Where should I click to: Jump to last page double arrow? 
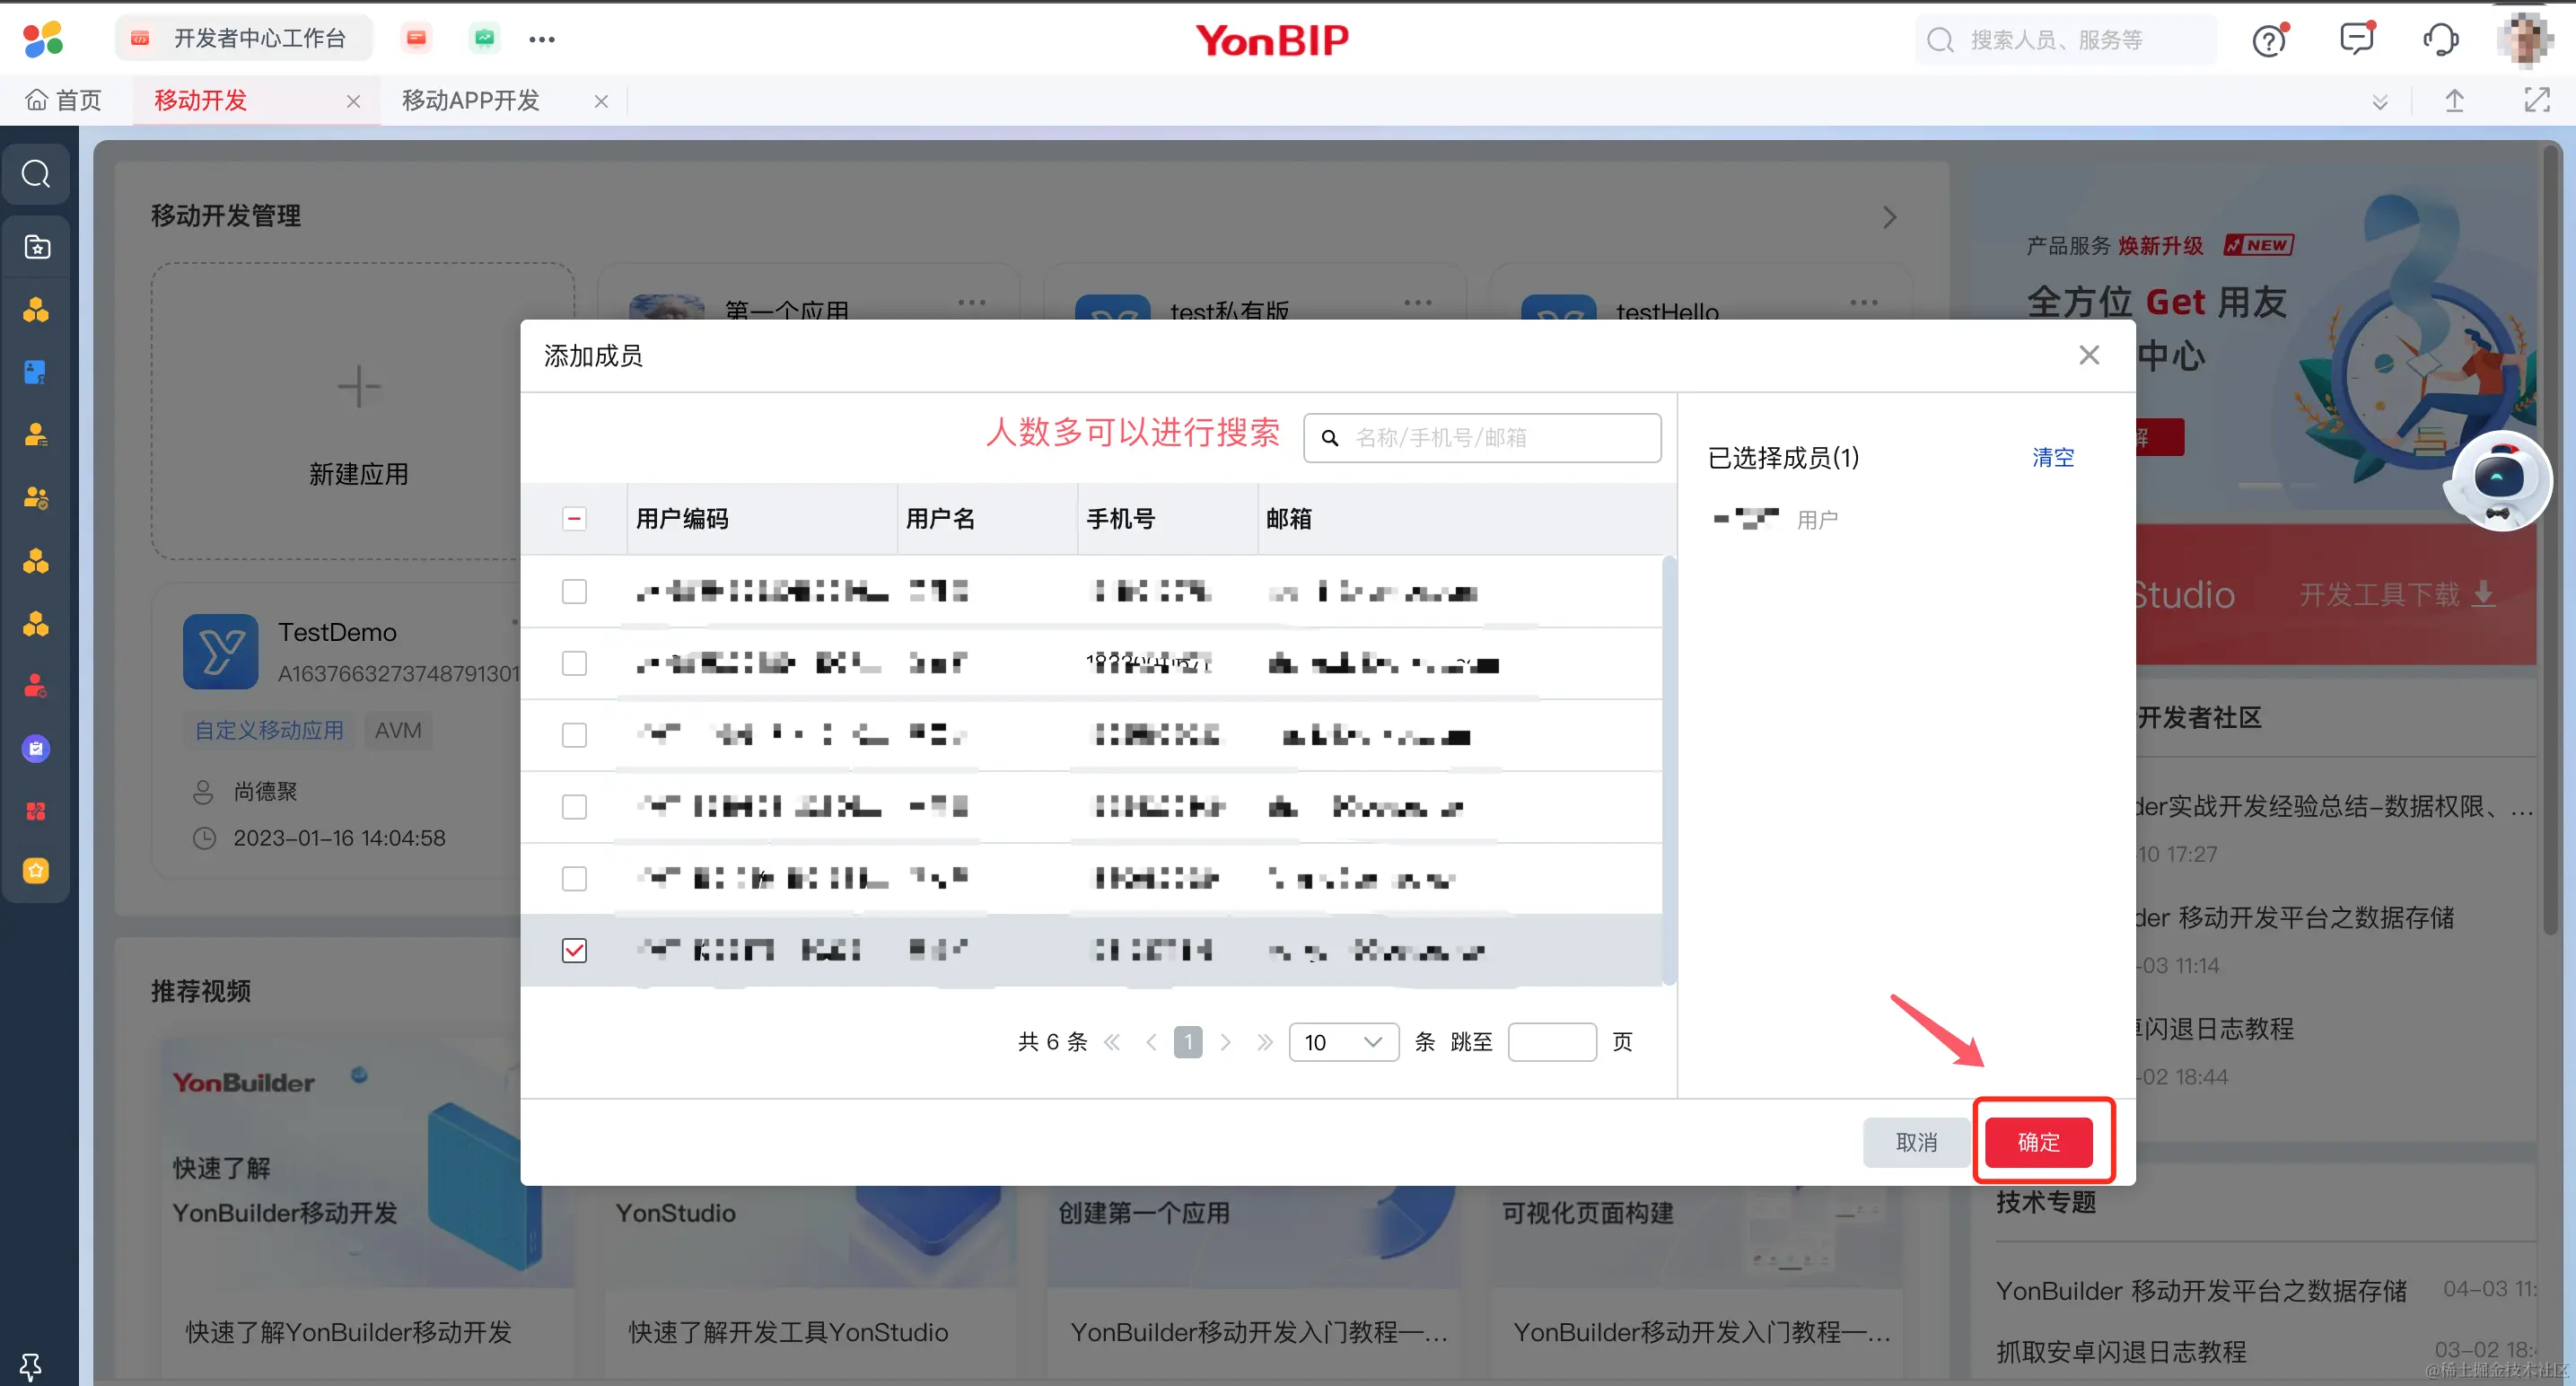(x=1265, y=1042)
